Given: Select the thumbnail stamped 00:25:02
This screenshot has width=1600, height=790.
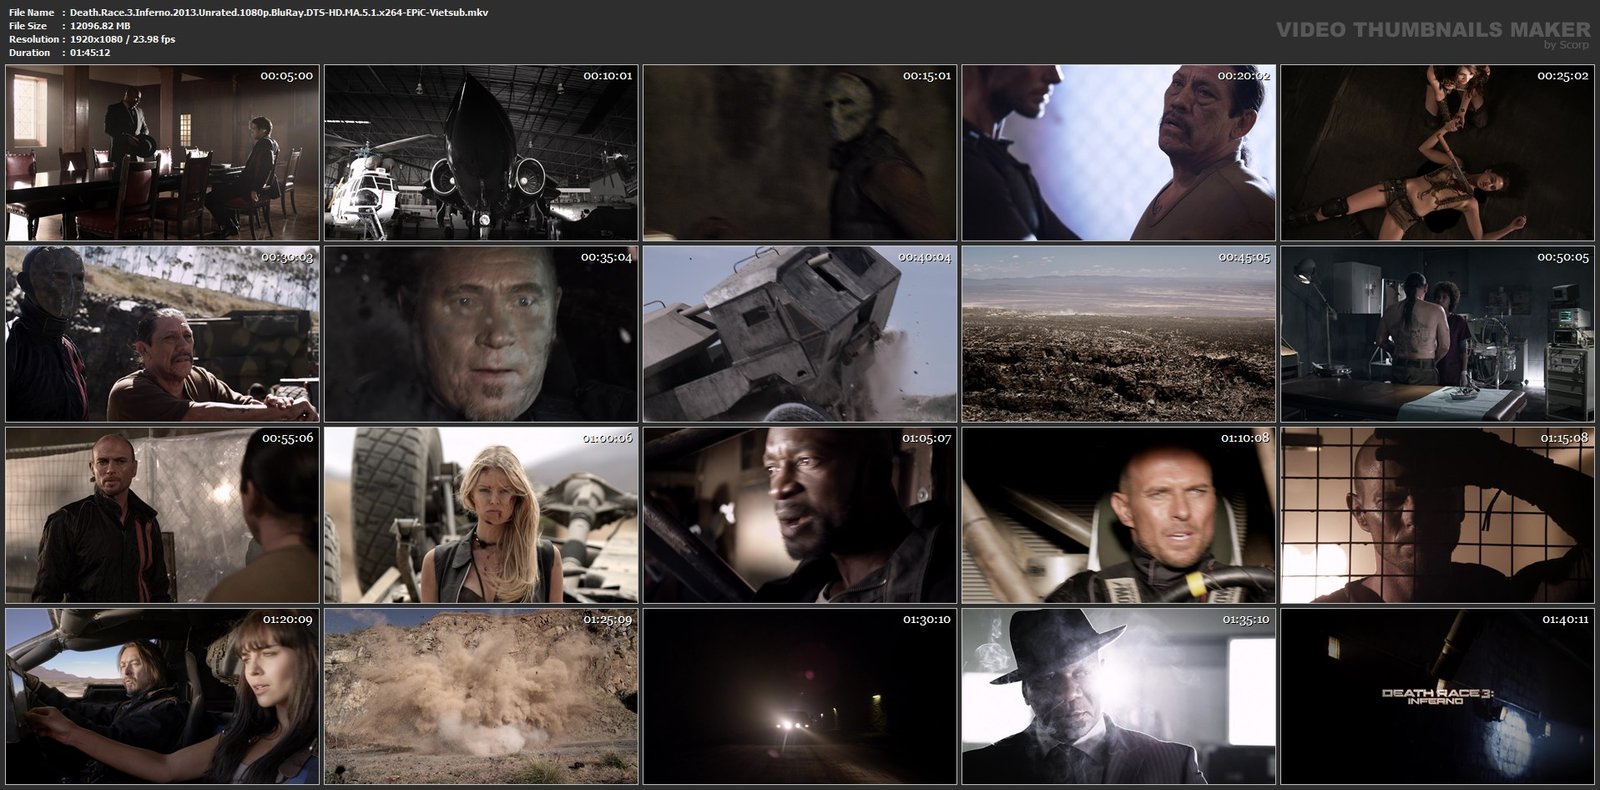Looking at the screenshot, I should coord(1438,153).
